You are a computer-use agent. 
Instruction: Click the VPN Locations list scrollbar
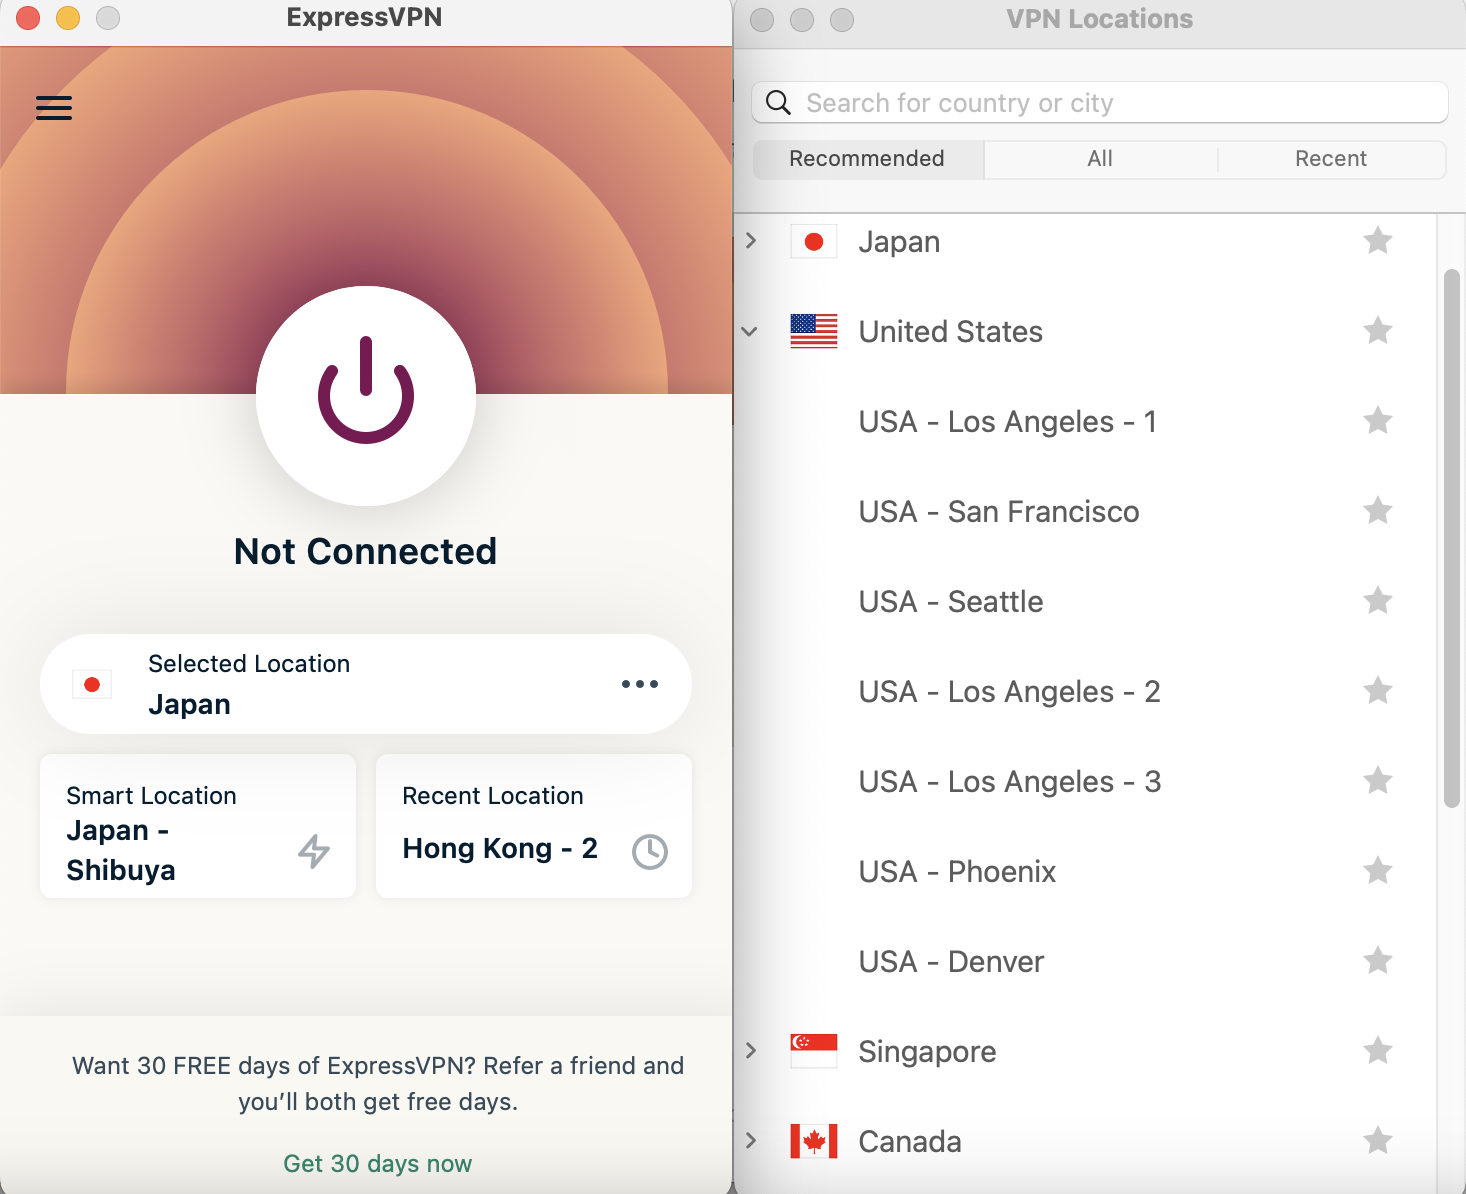point(1452,538)
